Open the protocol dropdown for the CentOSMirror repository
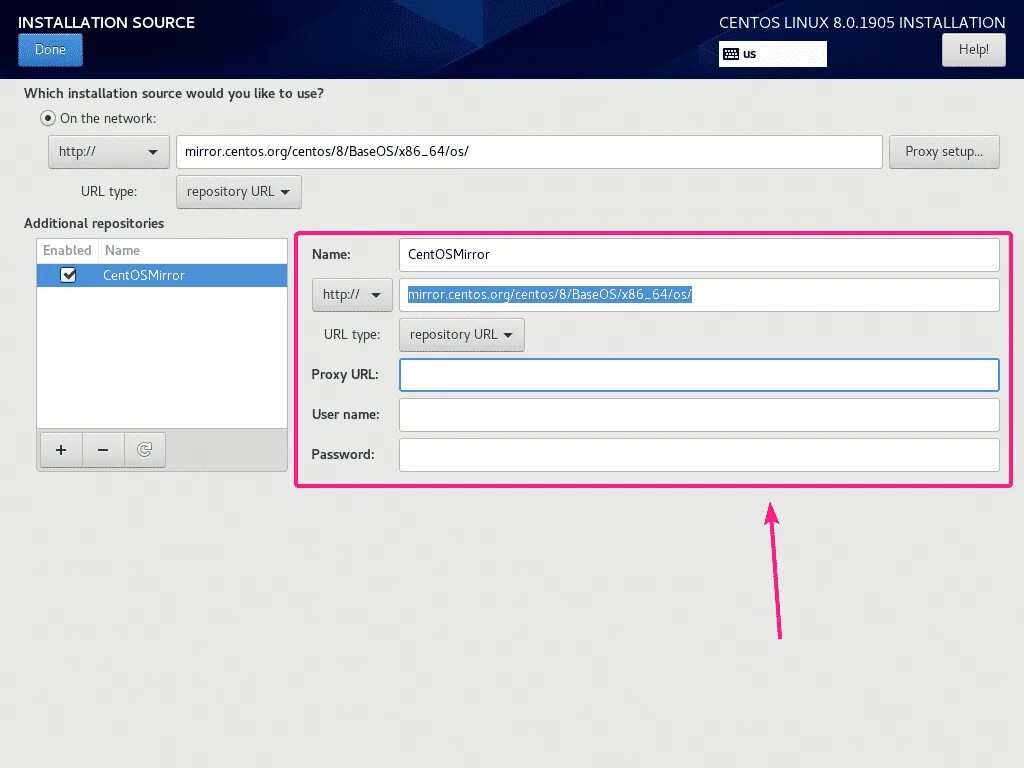1024x768 pixels. 352,294
